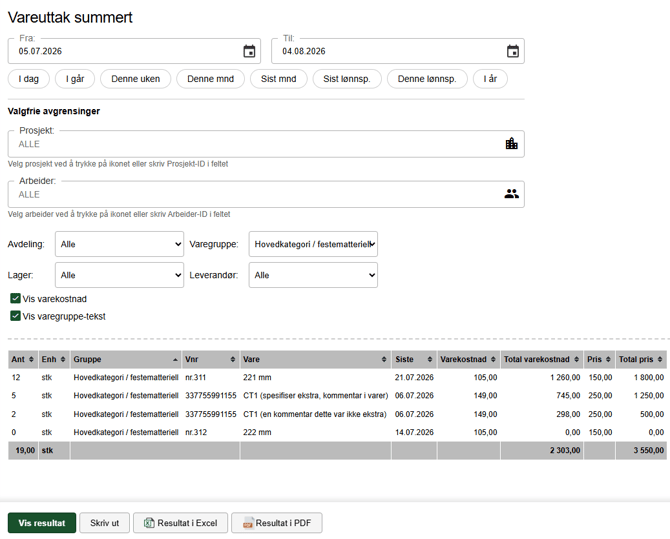
Task: Click the 14.07.2026 date cell
Action: [x=414, y=432]
